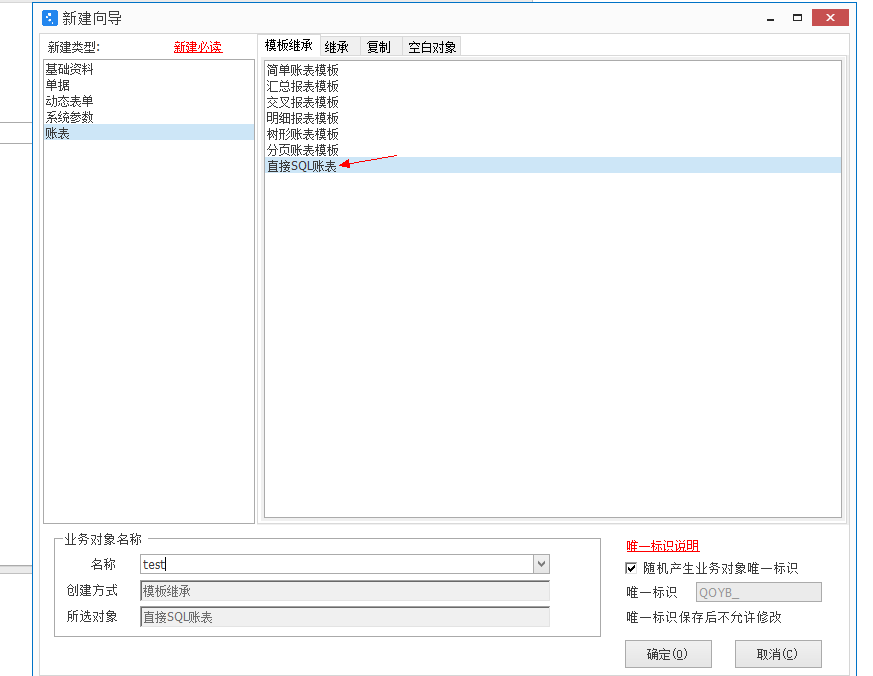Screen dimensions: 873x676
Task: Select 账表 in the type list
Action: pyautogui.click(x=58, y=133)
